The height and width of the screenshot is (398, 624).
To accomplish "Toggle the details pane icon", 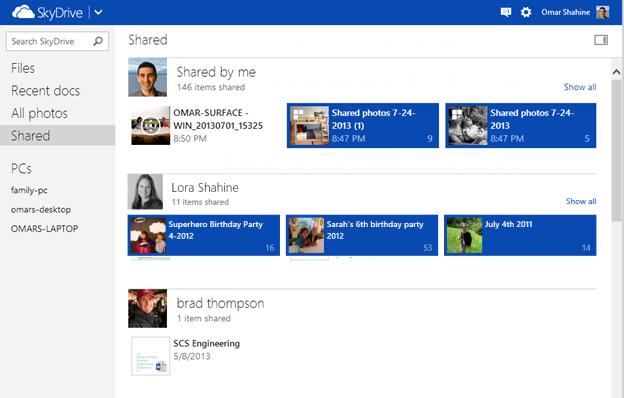I will (601, 40).
